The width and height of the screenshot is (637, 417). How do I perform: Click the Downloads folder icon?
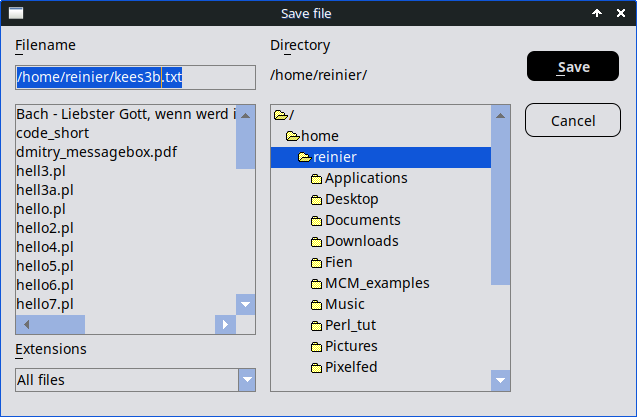316,242
